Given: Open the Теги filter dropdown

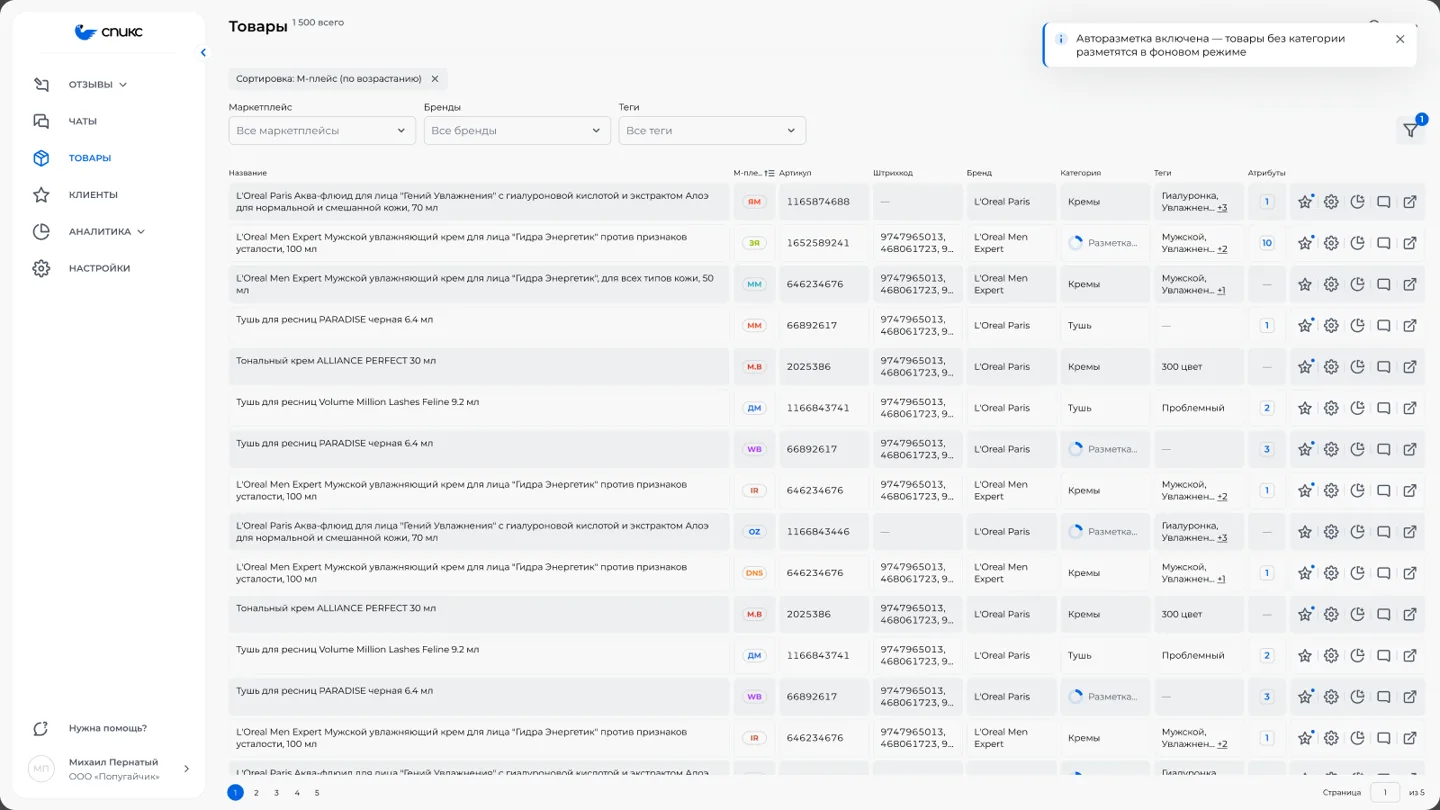Looking at the screenshot, I should (x=712, y=130).
